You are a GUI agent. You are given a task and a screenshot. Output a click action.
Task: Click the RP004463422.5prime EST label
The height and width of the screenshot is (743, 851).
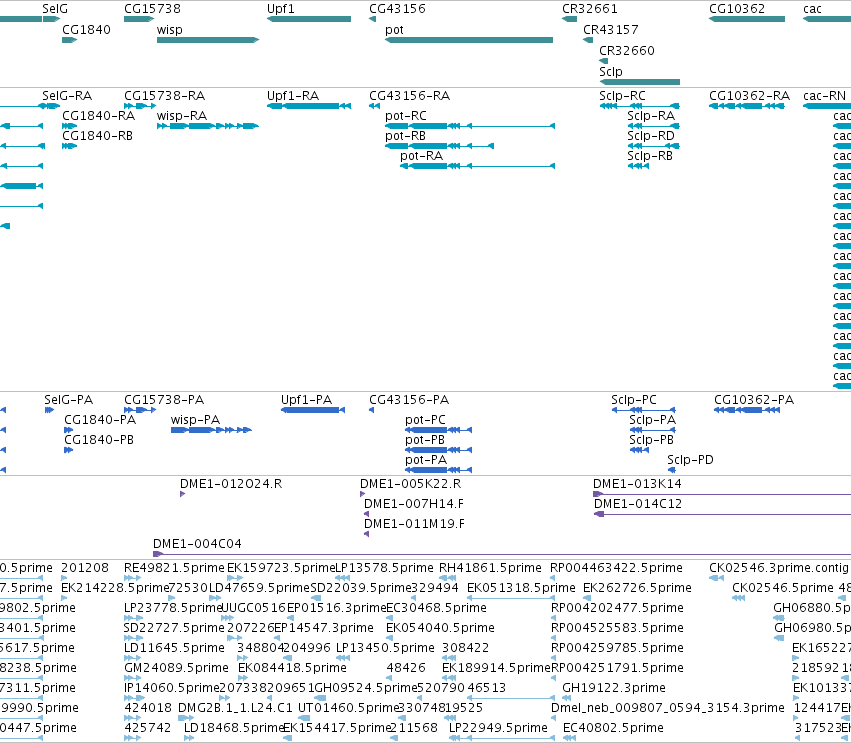(x=616, y=568)
